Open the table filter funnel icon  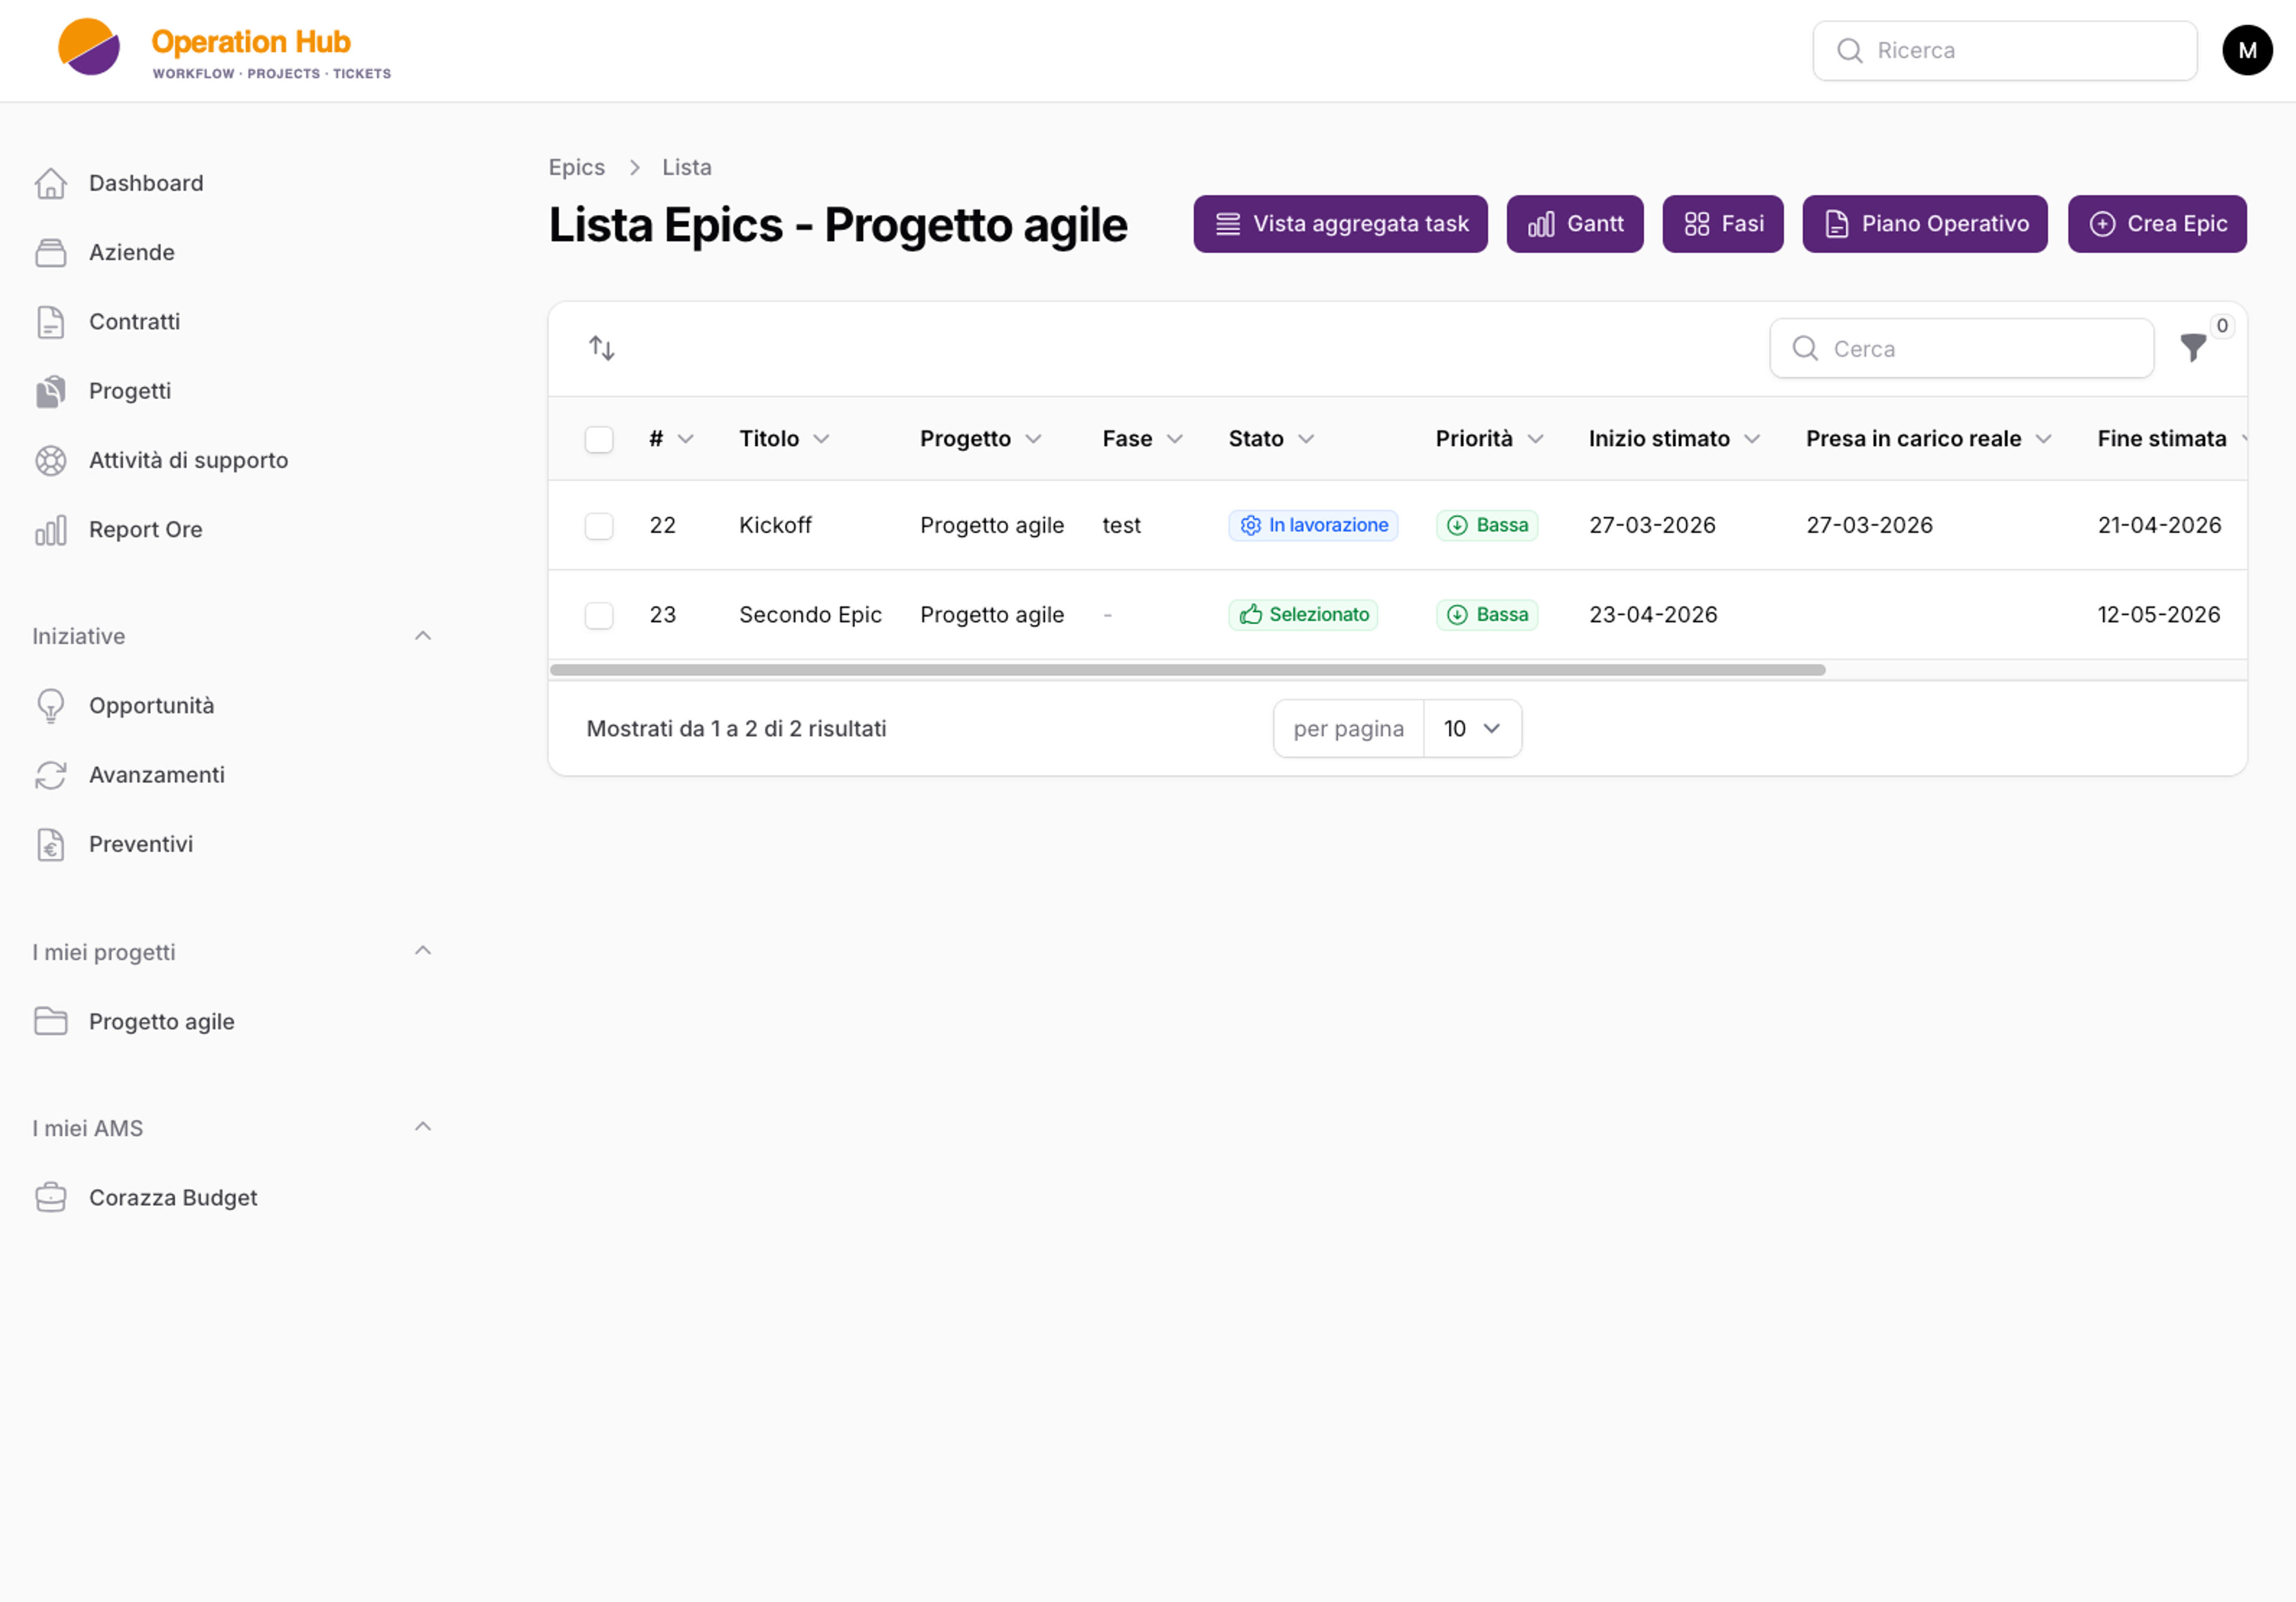pyautogui.click(x=2193, y=348)
